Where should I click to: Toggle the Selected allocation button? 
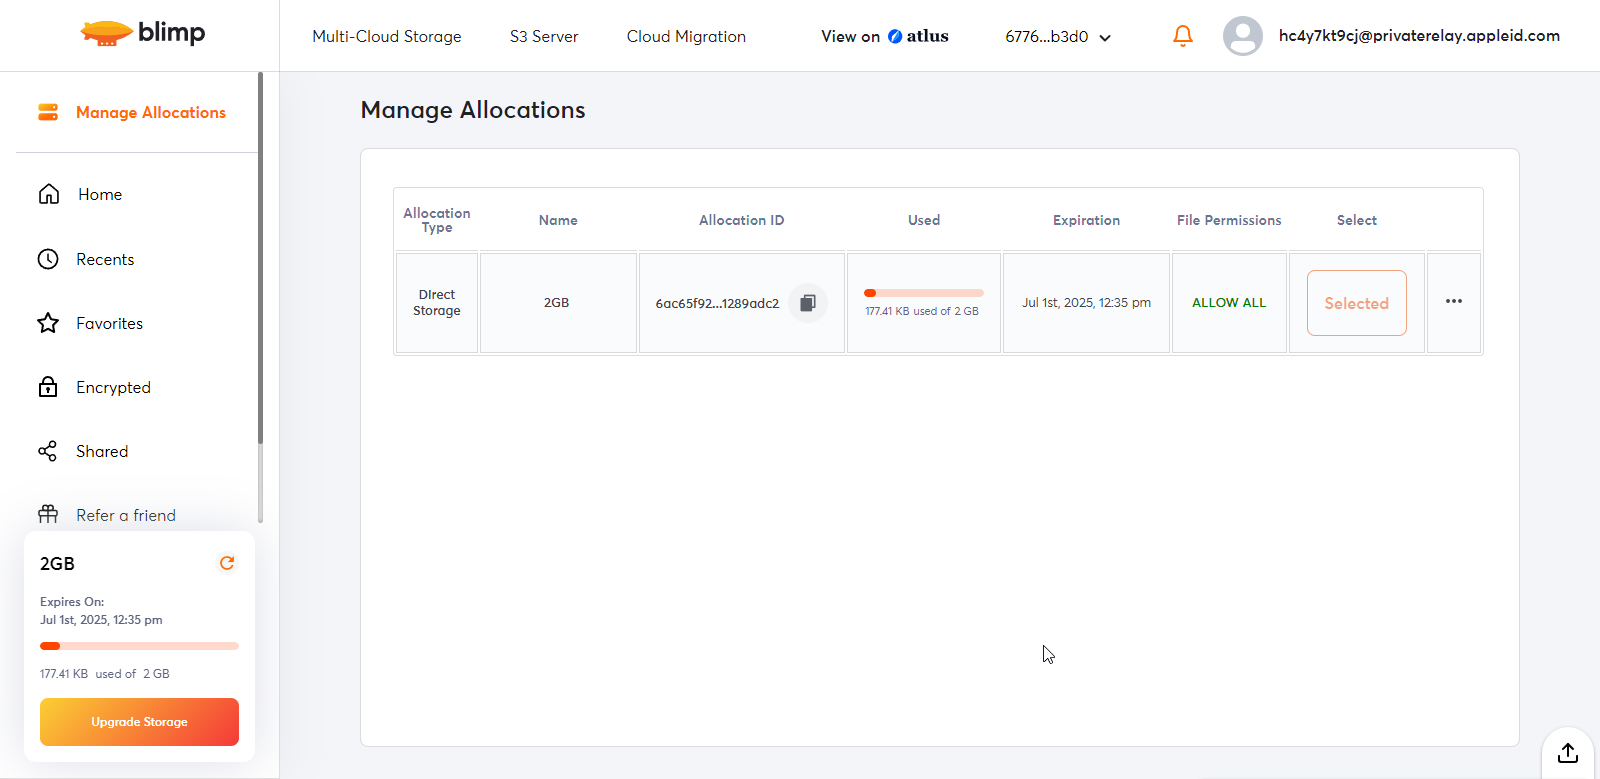pos(1356,303)
